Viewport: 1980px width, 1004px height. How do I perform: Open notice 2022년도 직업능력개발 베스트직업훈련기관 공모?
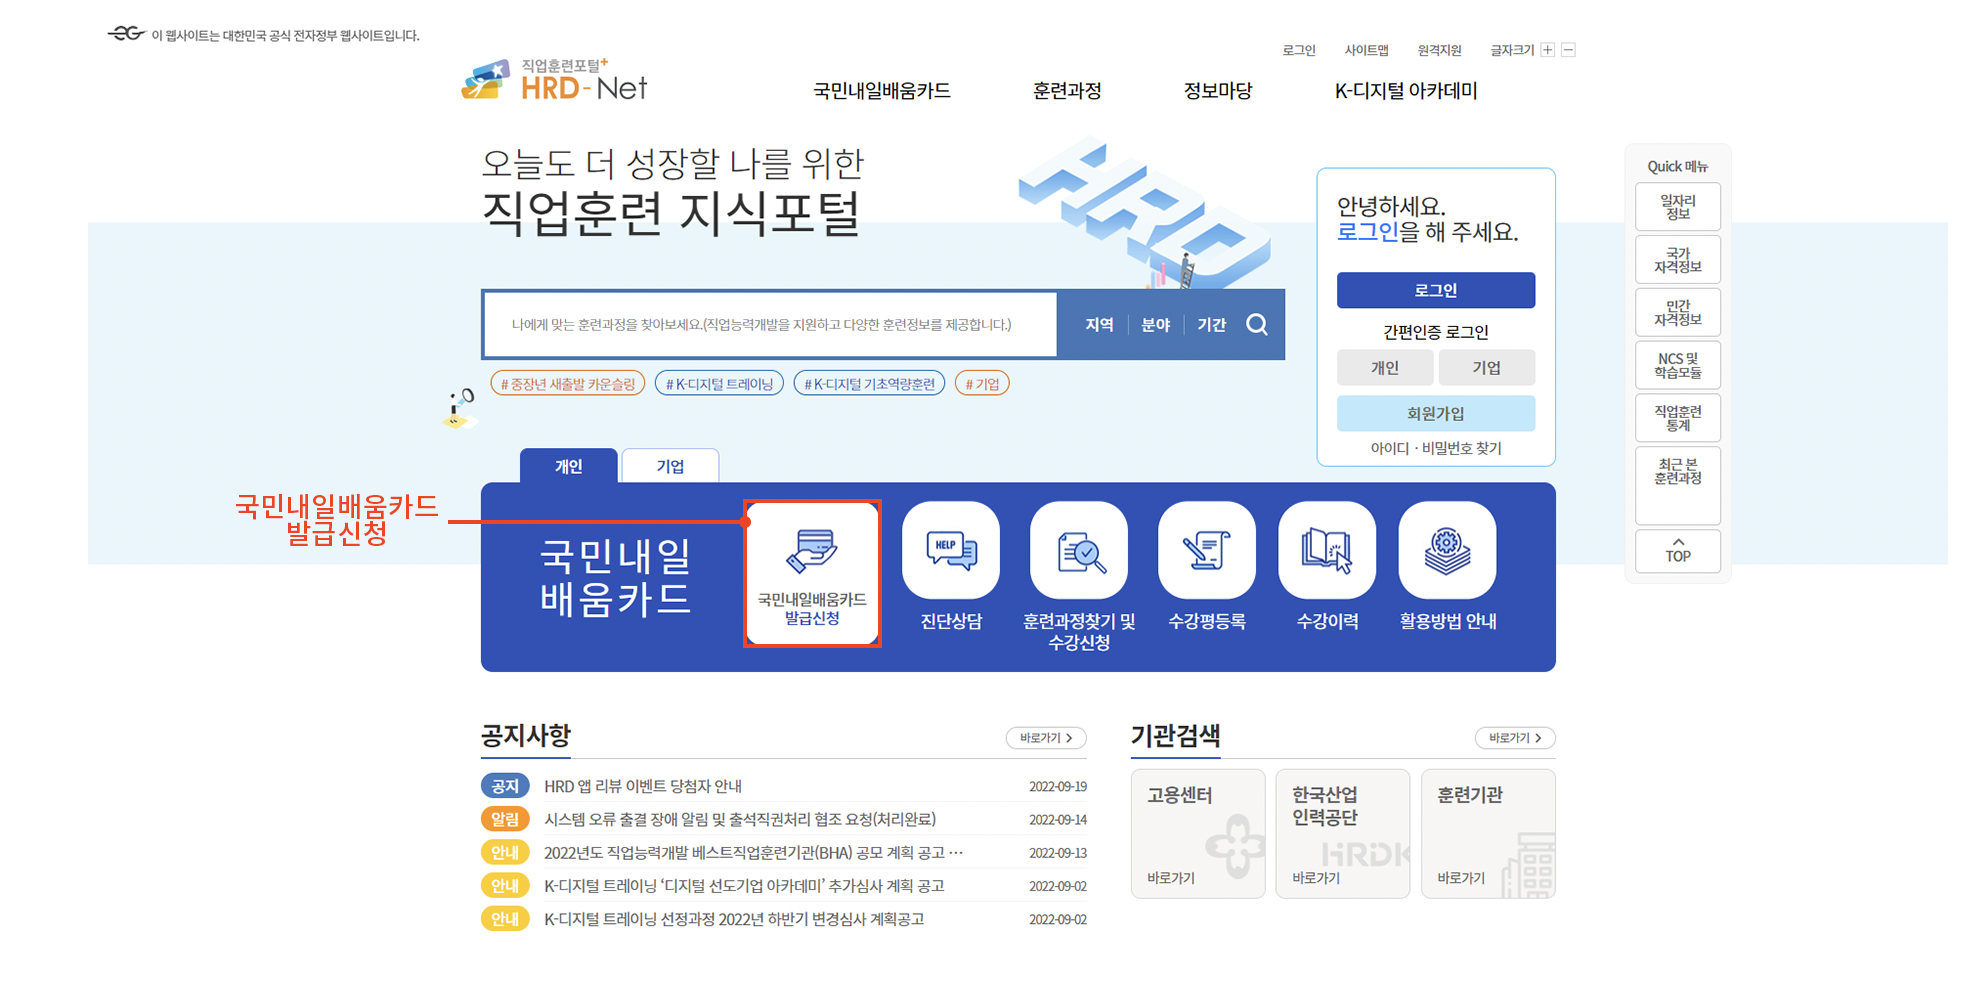tap(754, 852)
